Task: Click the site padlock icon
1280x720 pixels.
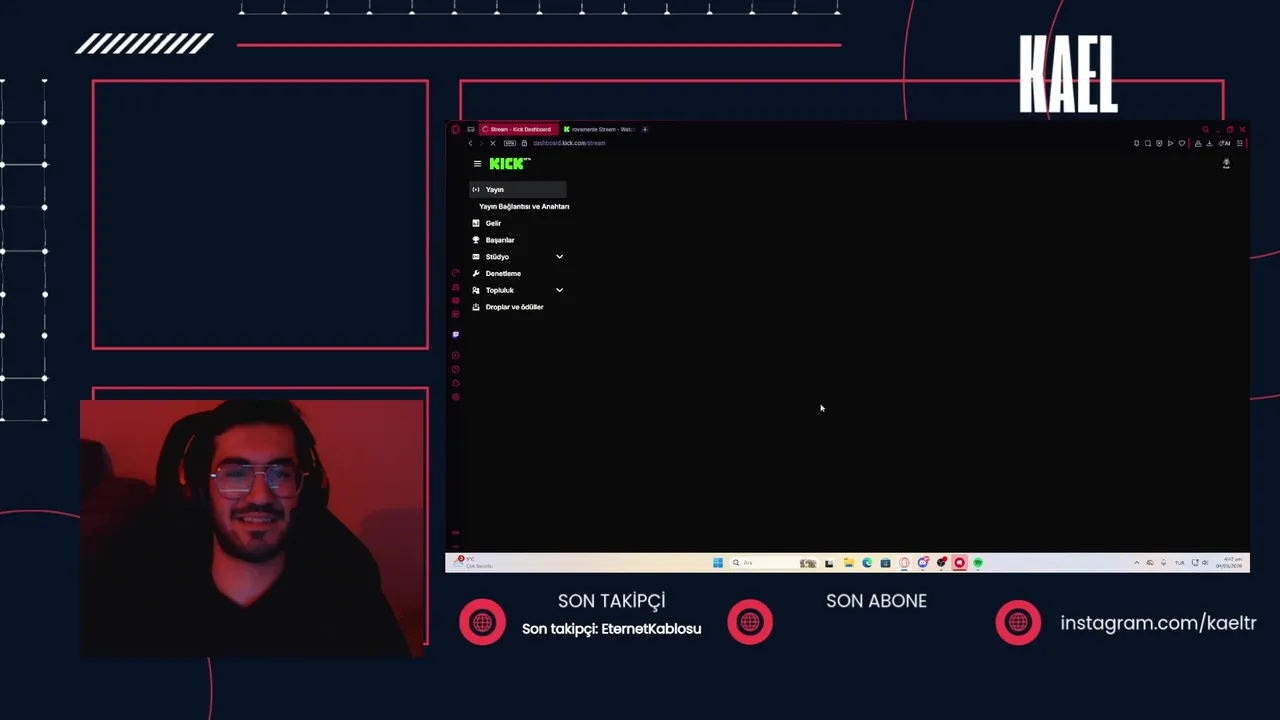Action: (524, 143)
